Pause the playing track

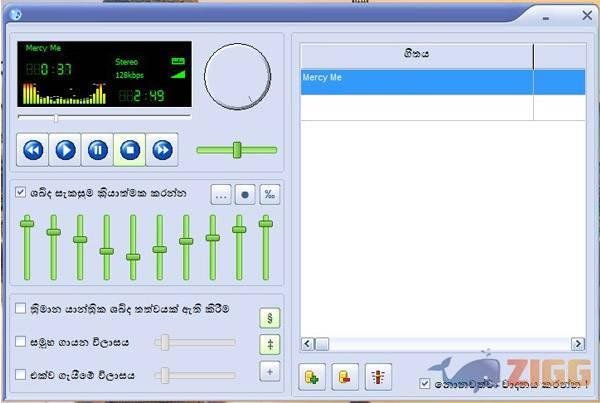click(x=97, y=150)
